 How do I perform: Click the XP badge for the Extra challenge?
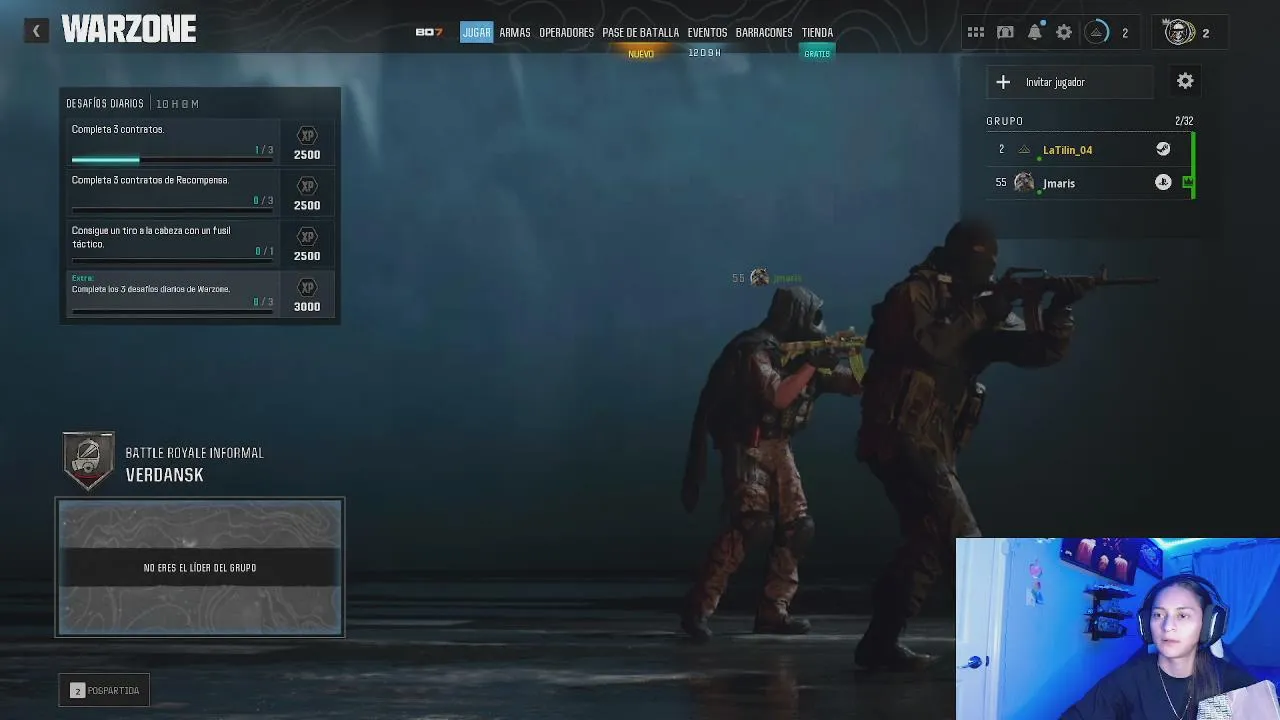click(307, 288)
